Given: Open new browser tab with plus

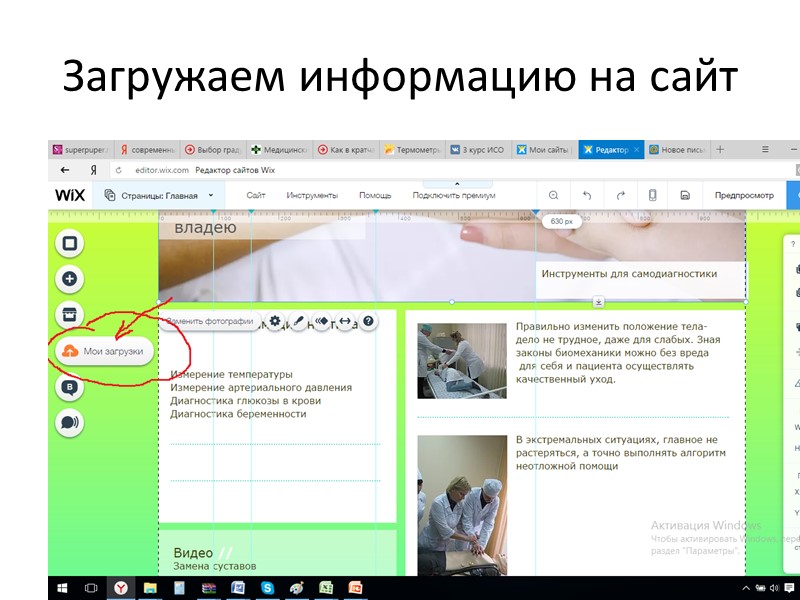Looking at the screenshot, I should pyautogui.click(x=720, y=149).
